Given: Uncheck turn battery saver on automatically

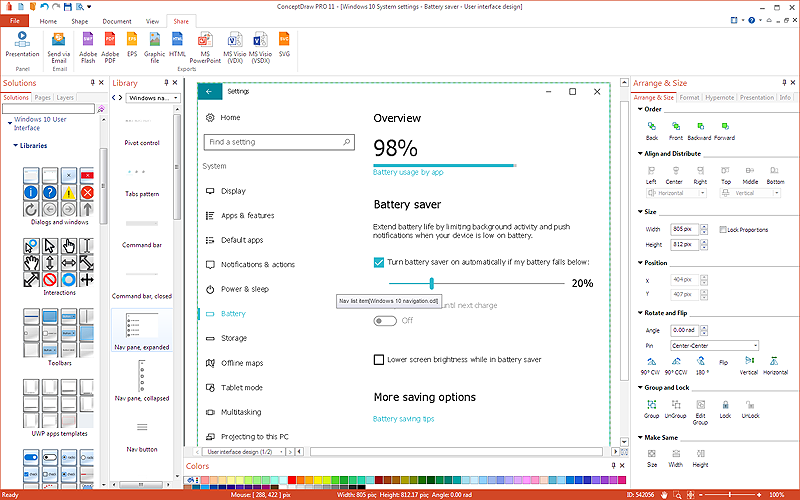Looking at the screenshot, I should (379, 262).
